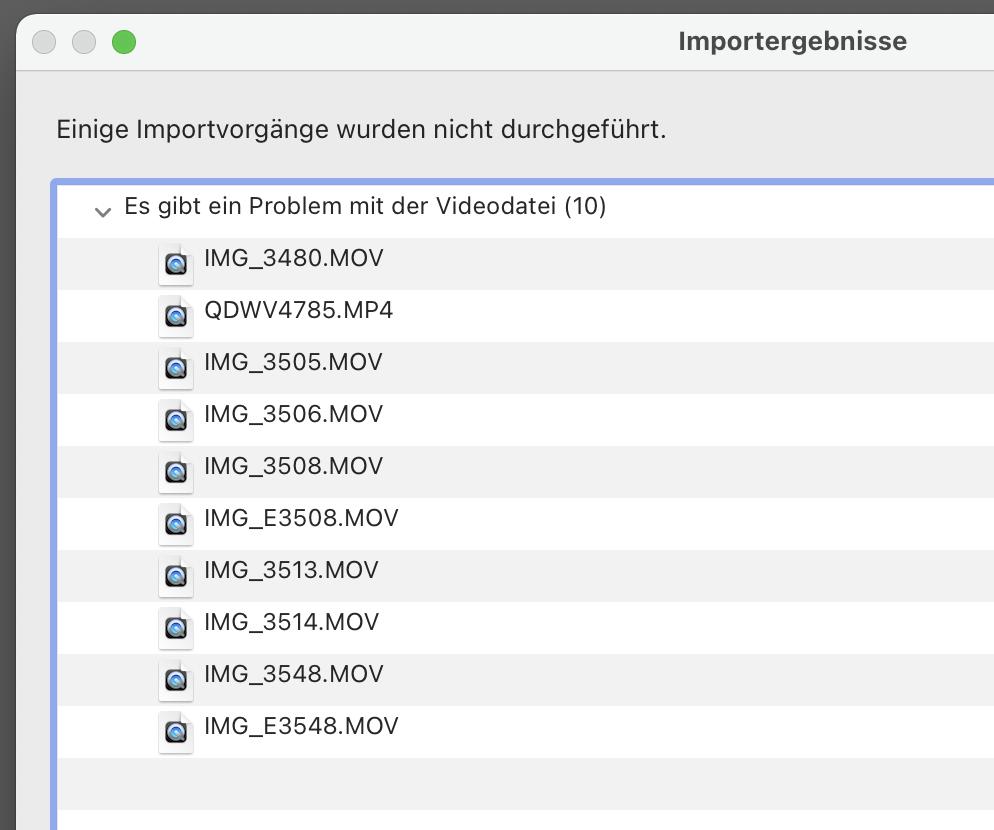Click the QDWV4785.MP4 video file icon

tap(176, 315)
